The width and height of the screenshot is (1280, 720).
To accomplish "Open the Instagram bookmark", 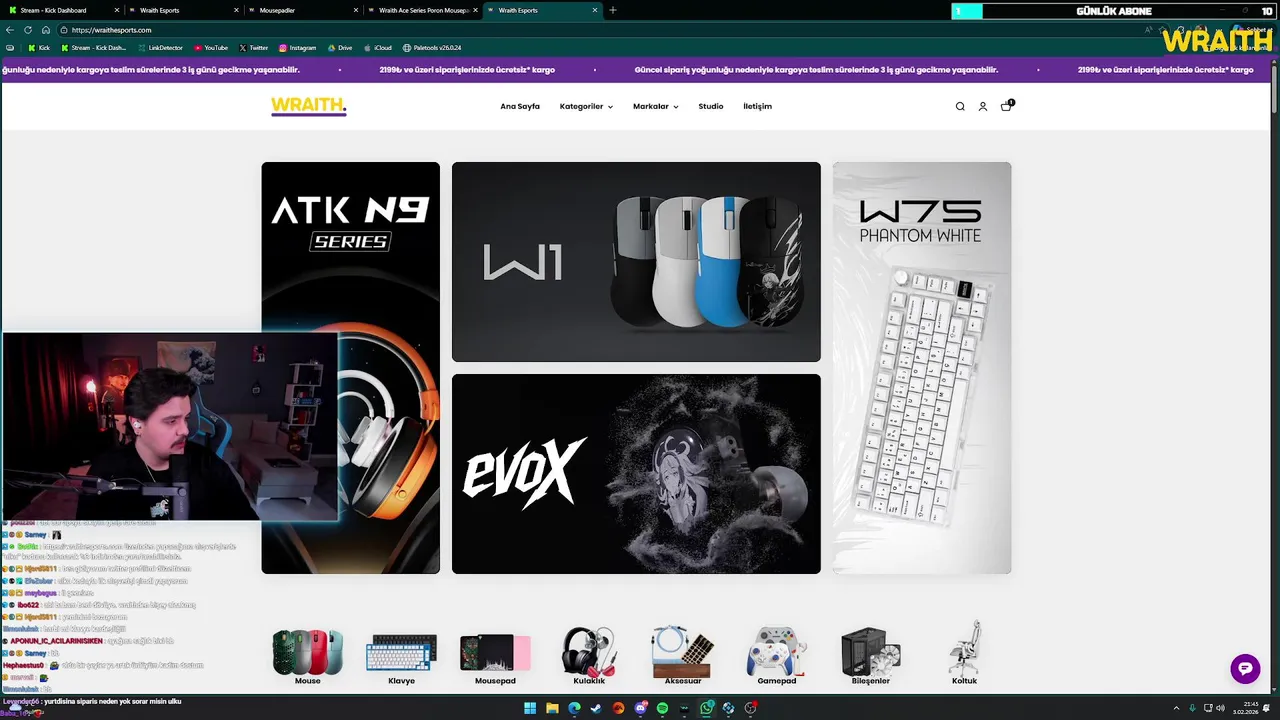I will pos(297,48).
